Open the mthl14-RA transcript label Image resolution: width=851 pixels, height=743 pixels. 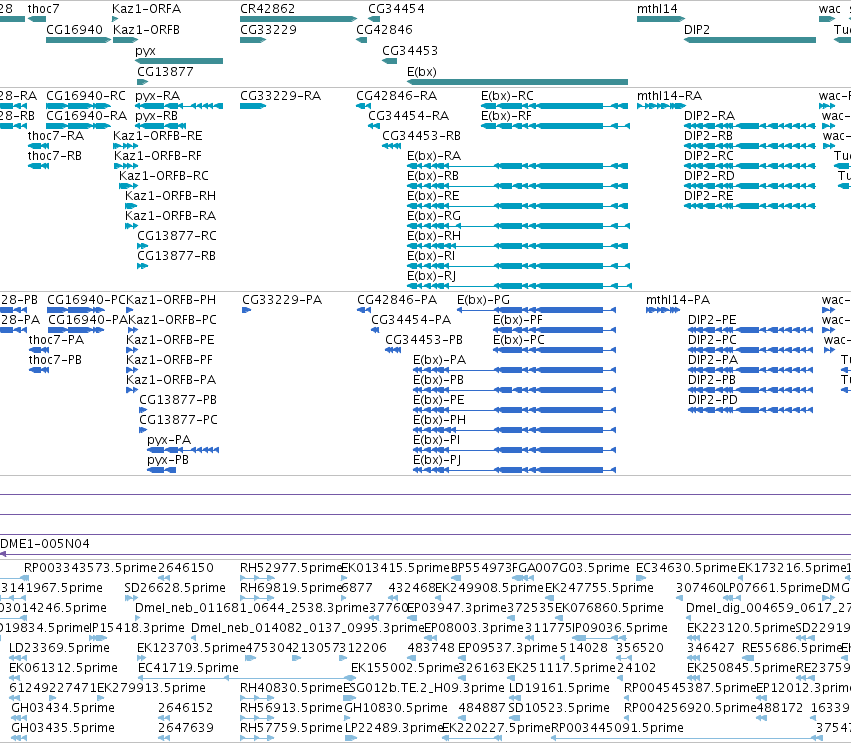pos(670,96)
